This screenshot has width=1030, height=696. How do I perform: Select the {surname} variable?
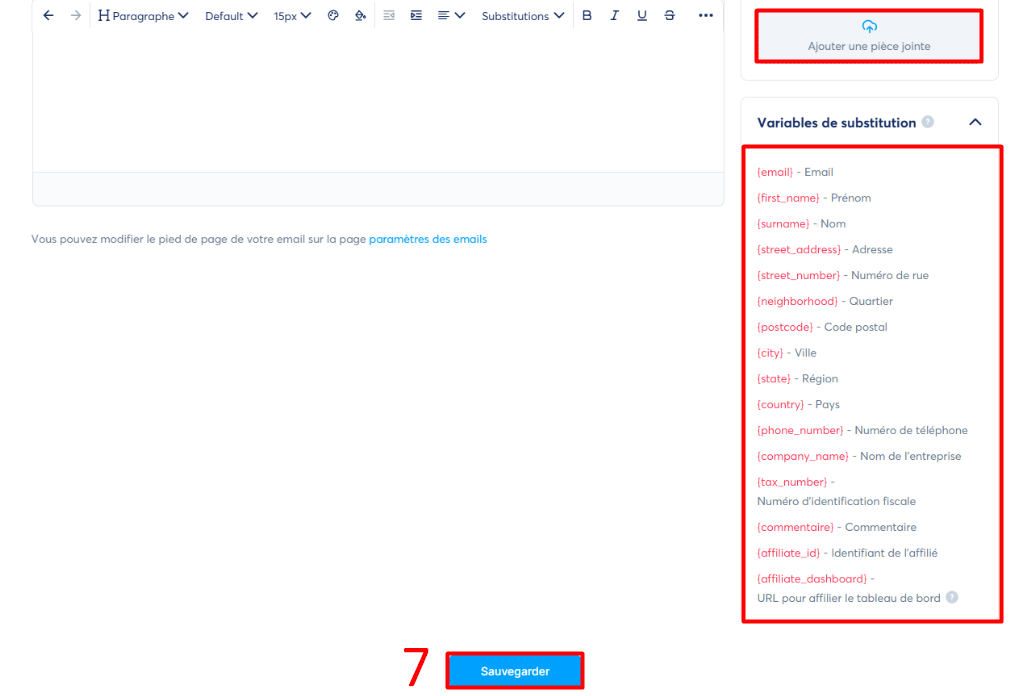point(783,224)
